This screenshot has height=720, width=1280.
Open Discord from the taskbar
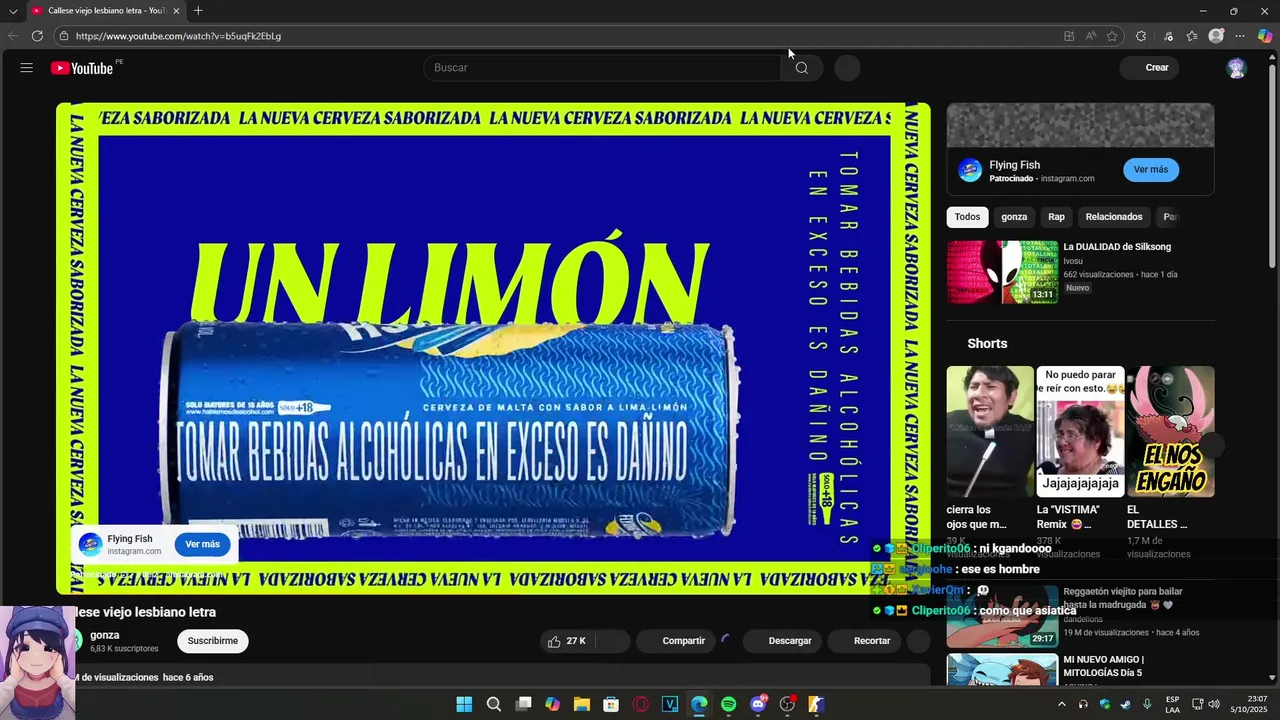[x=758, y=704]
